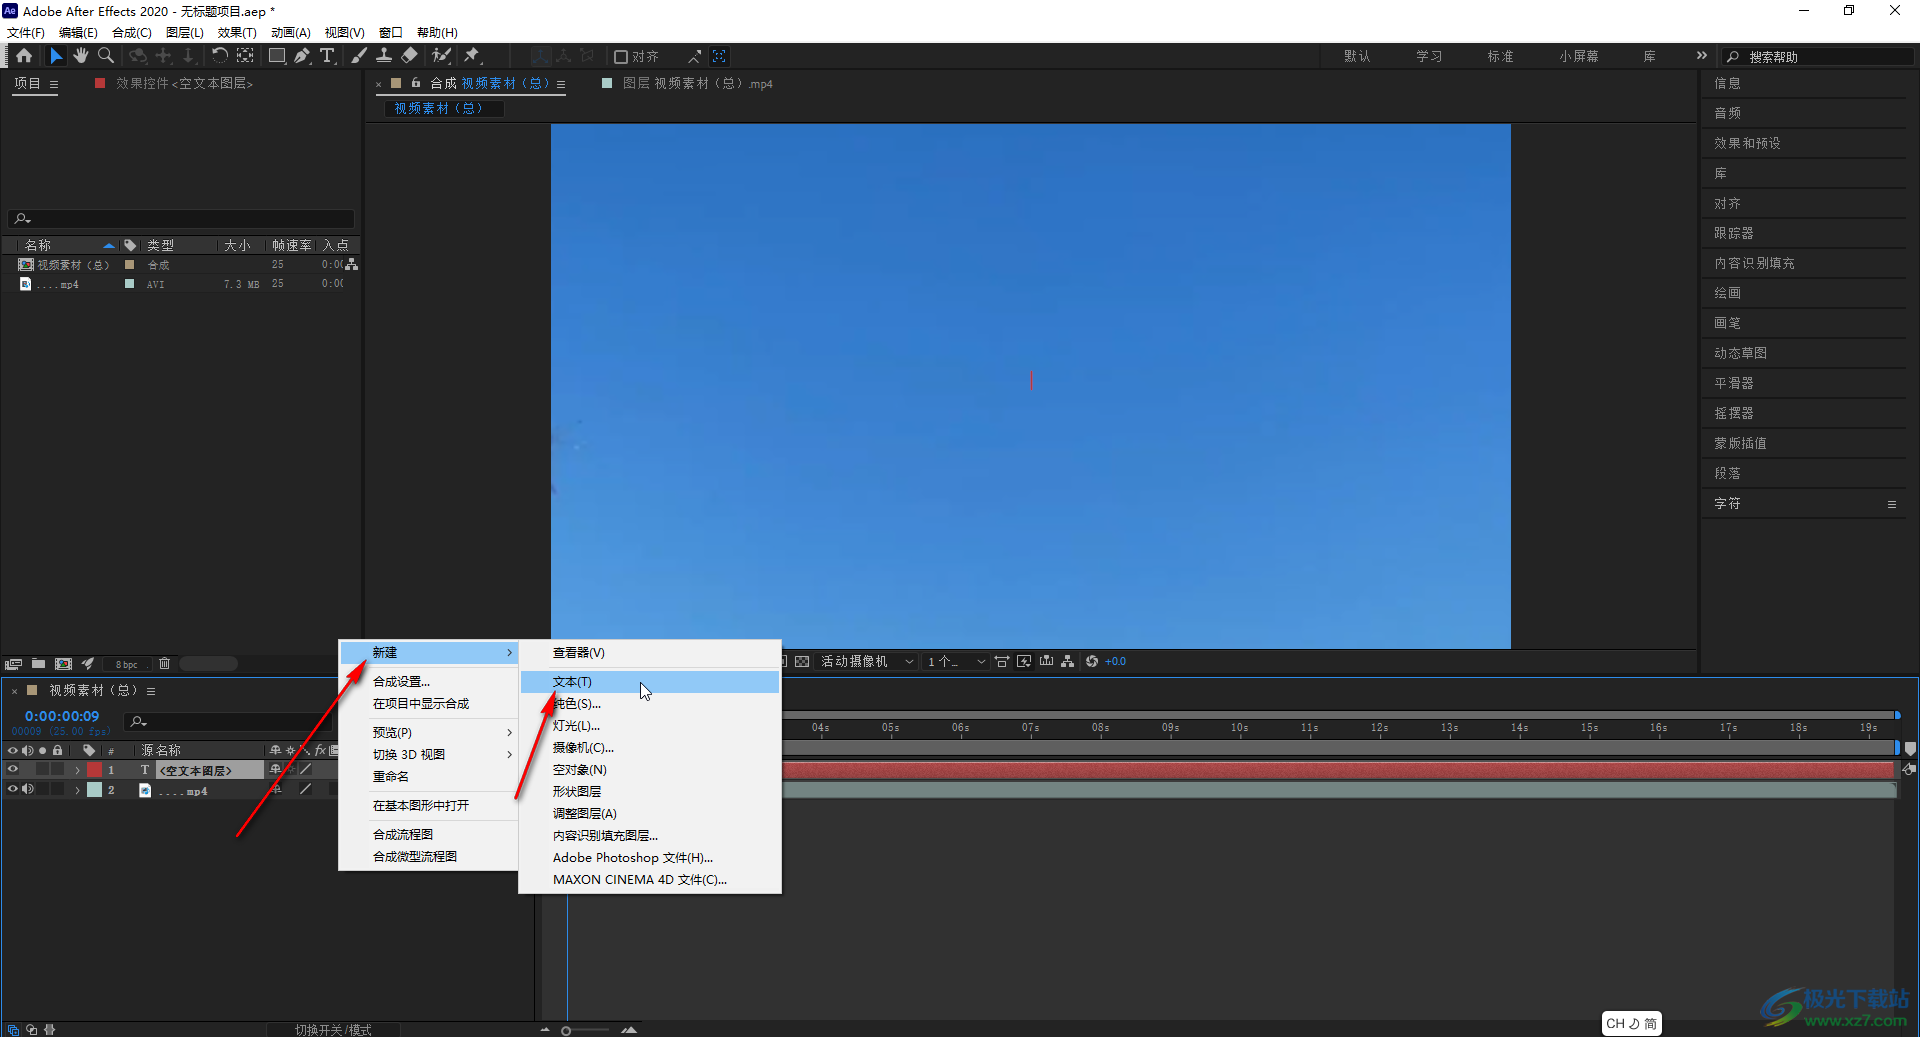Click the new folder icon in Project panel
This screenshot has width=1920, height=1037.
tap(38, 664)
